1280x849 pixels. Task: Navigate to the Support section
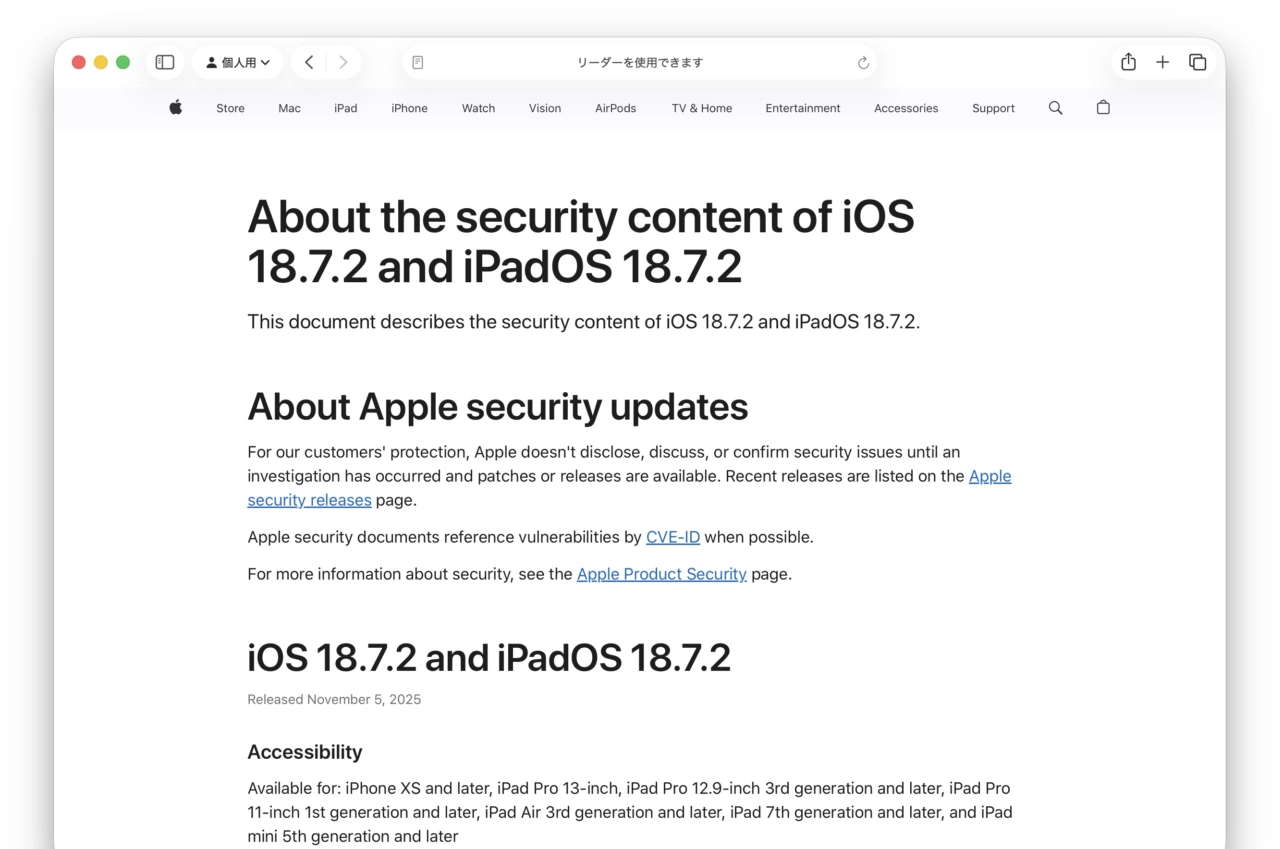(993, 107)
